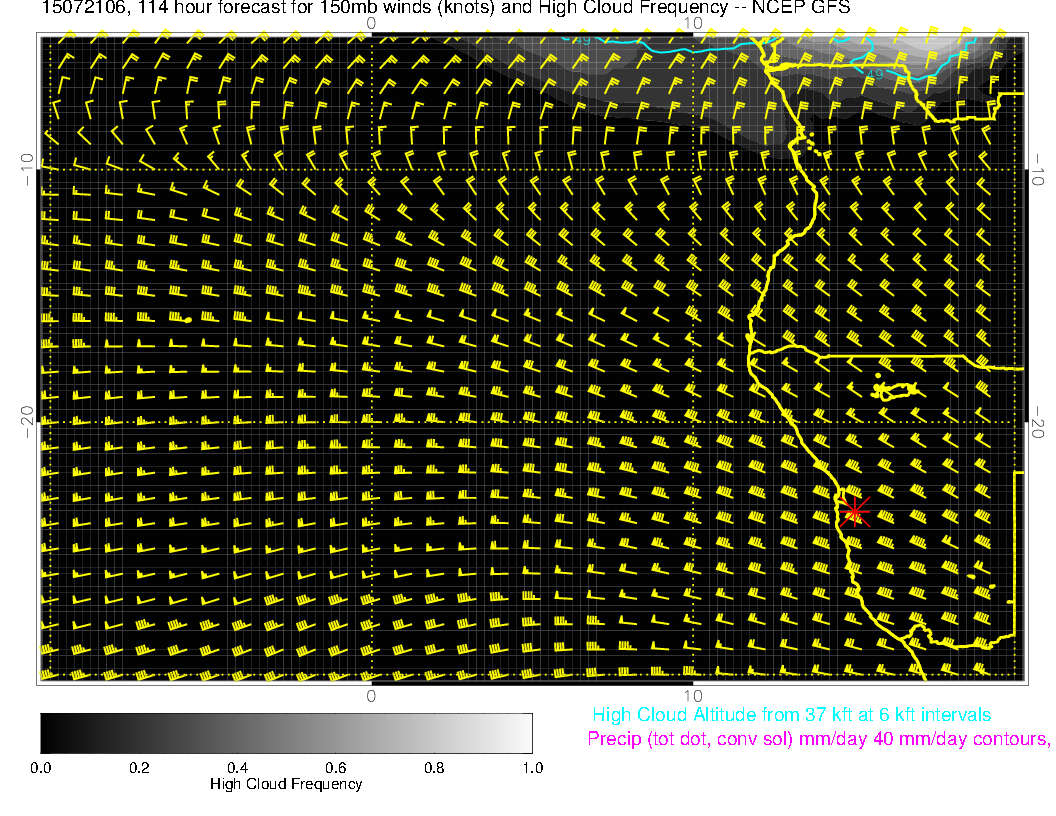Click the 0.4 tick label on colorbar
Image resolution: width=1056 pixels, height=816 pixels.
click(x=237, y=767)
